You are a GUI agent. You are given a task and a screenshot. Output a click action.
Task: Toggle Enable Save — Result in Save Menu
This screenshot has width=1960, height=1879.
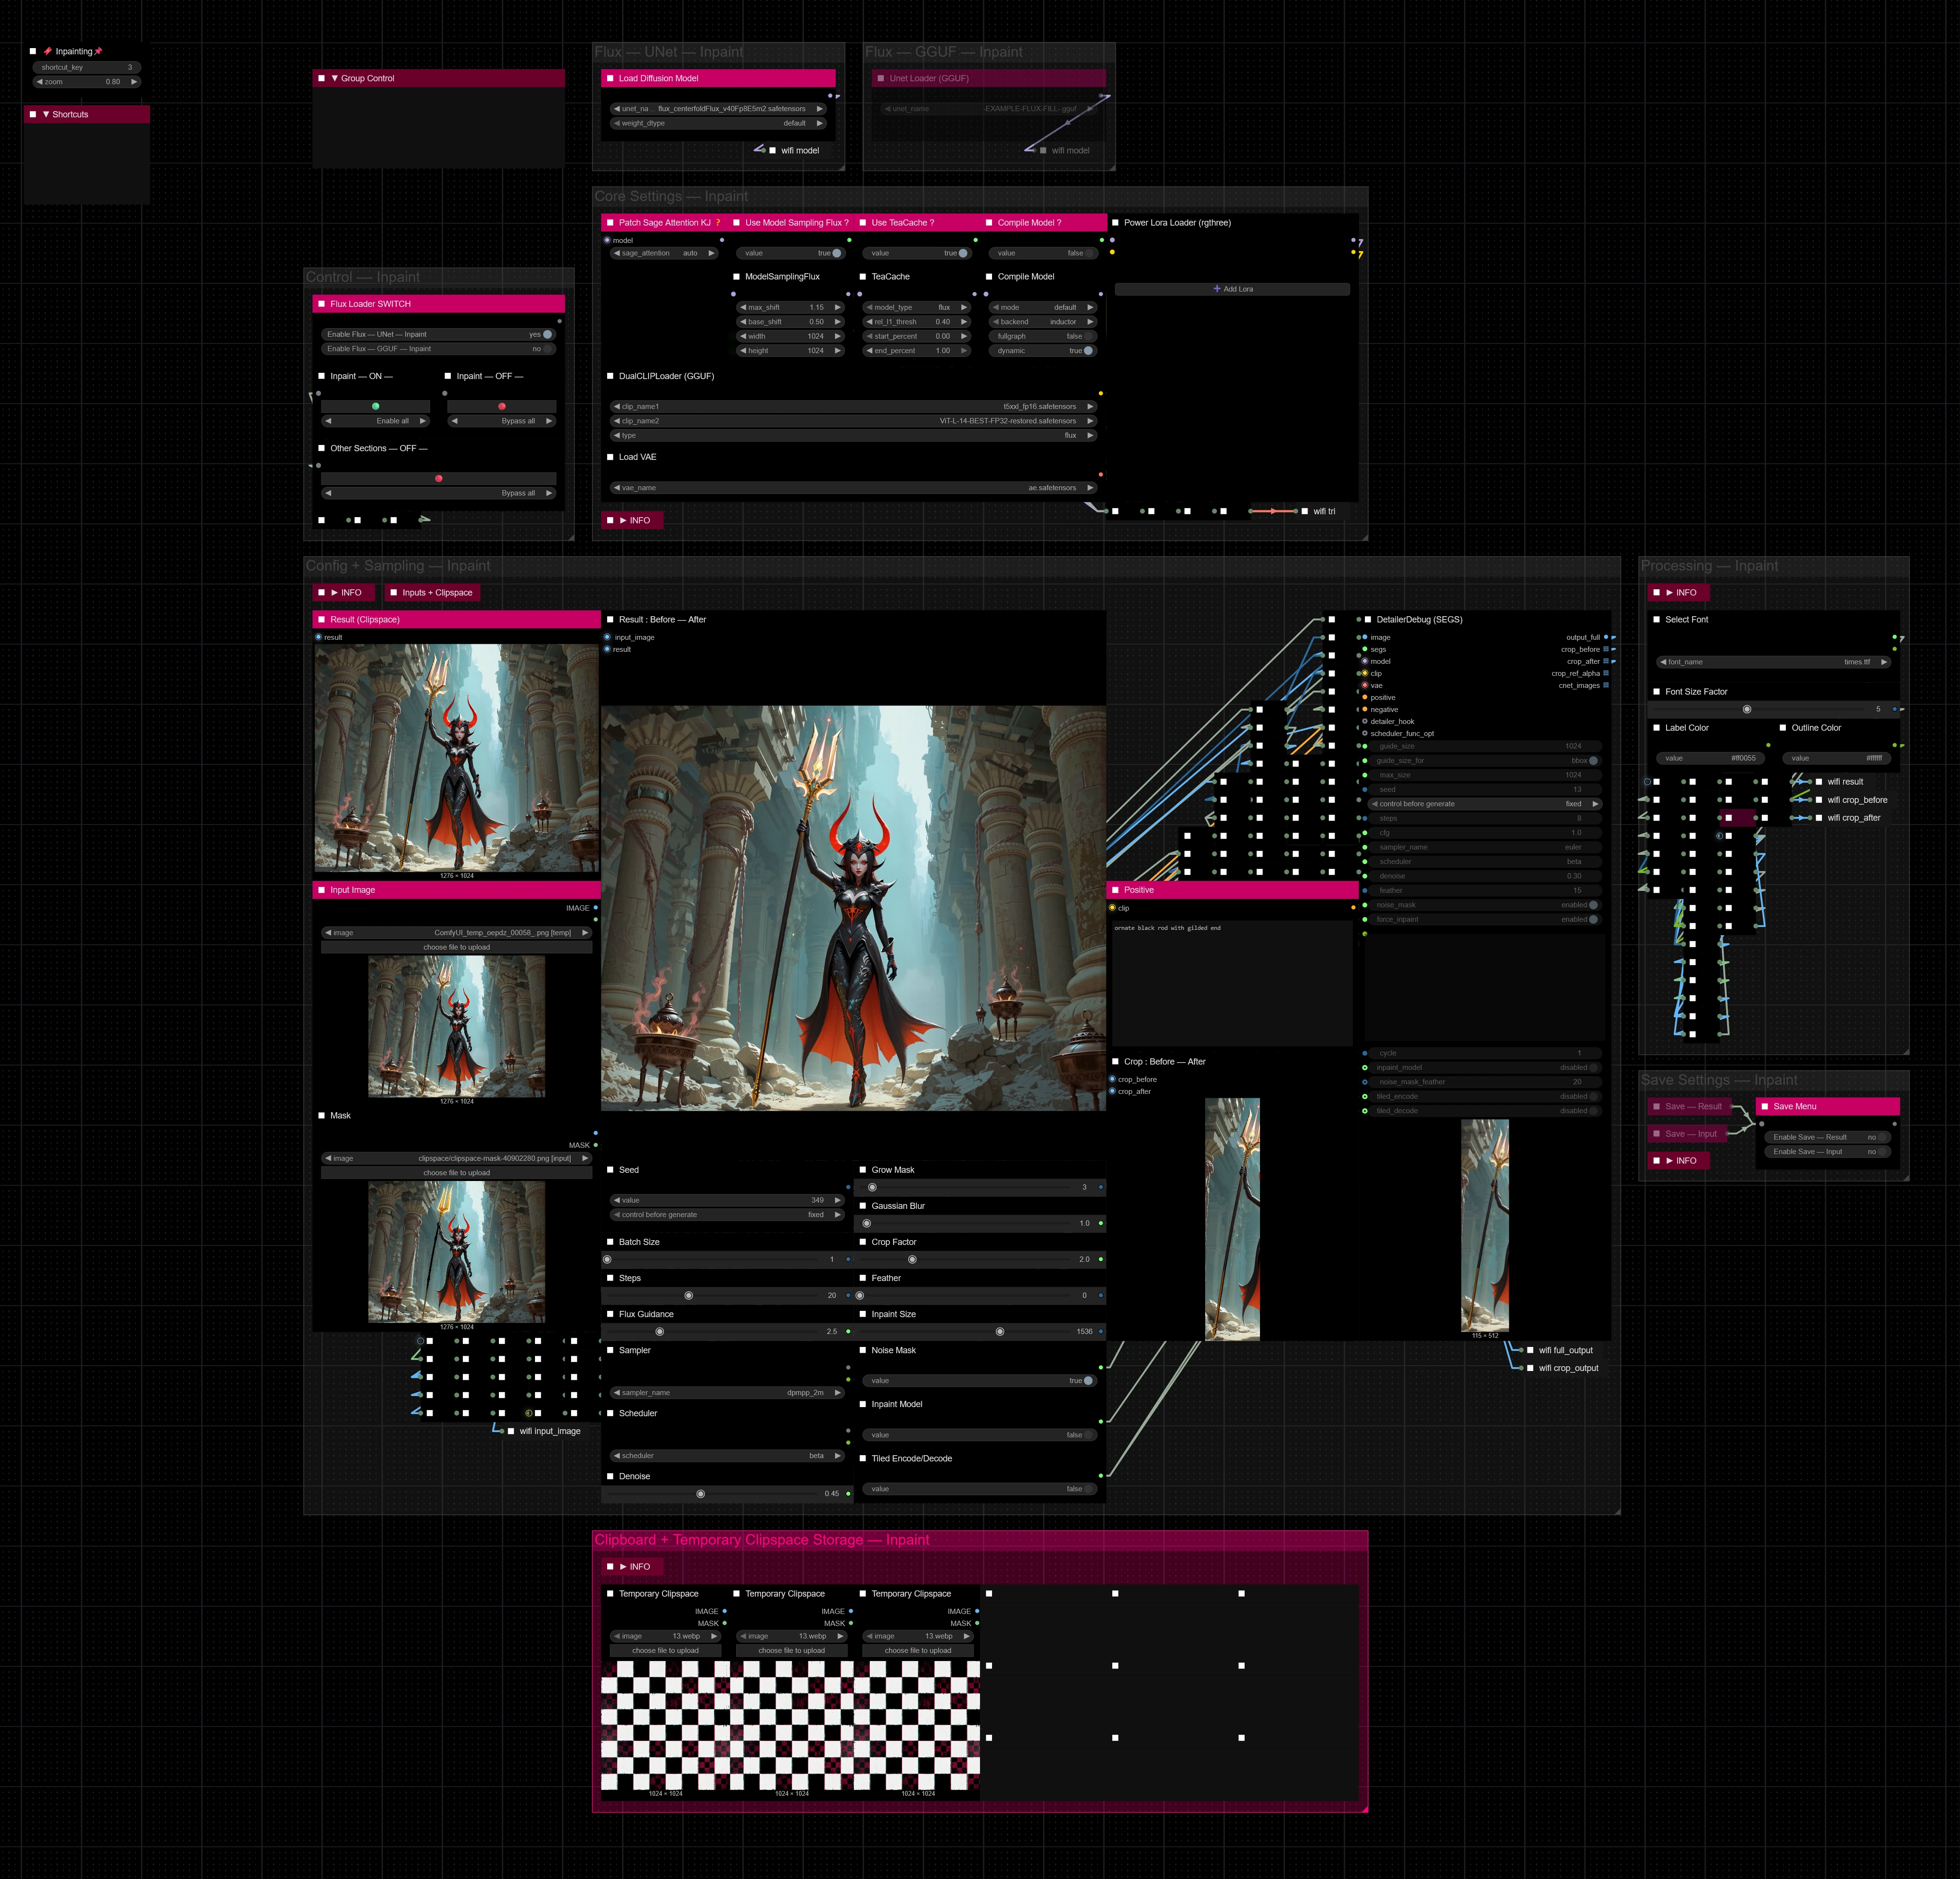pyautogui.click(x=1882, y=1137)
